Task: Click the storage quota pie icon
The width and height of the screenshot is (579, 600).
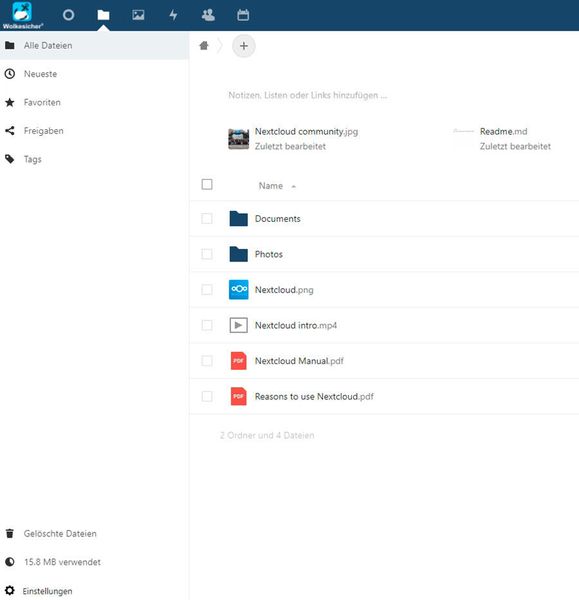Action: [x=10, y=562]
